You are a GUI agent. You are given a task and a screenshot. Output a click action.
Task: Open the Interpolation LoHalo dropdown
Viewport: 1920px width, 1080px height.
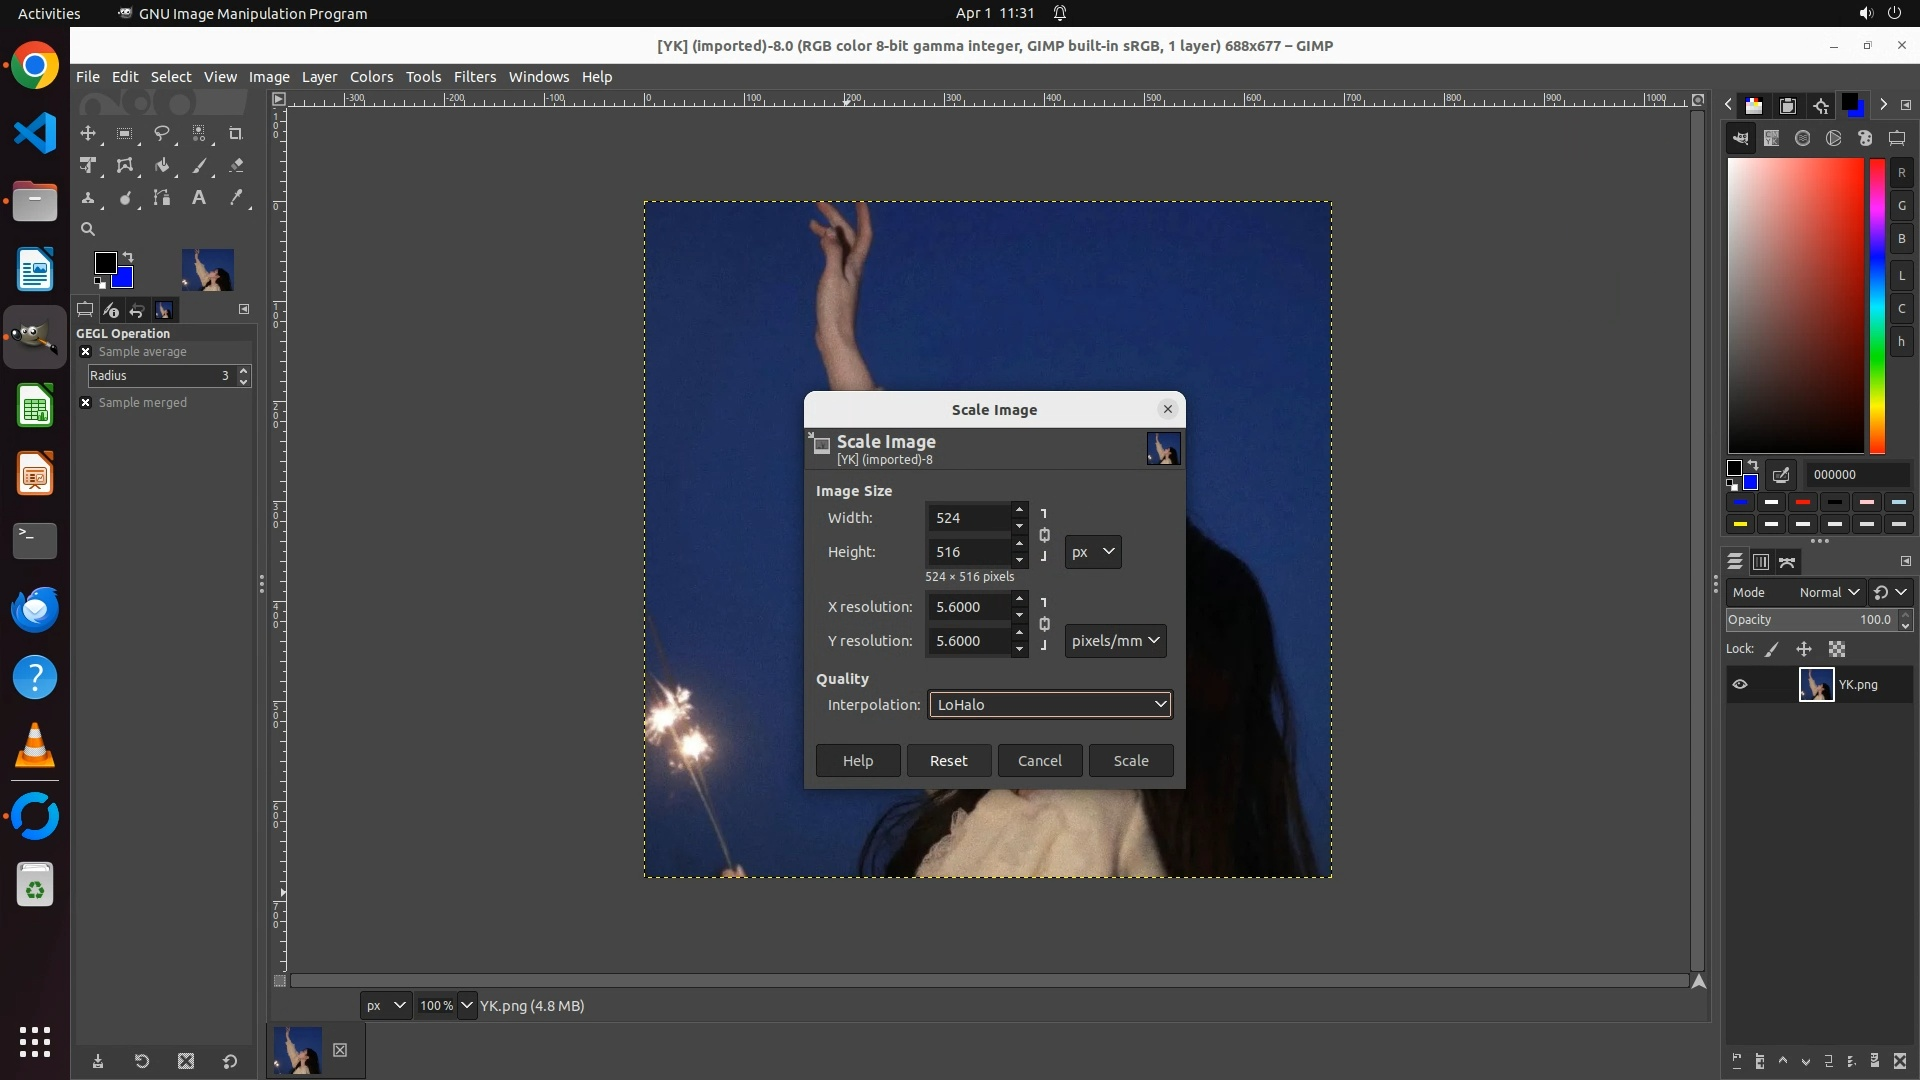(1050, 705)
